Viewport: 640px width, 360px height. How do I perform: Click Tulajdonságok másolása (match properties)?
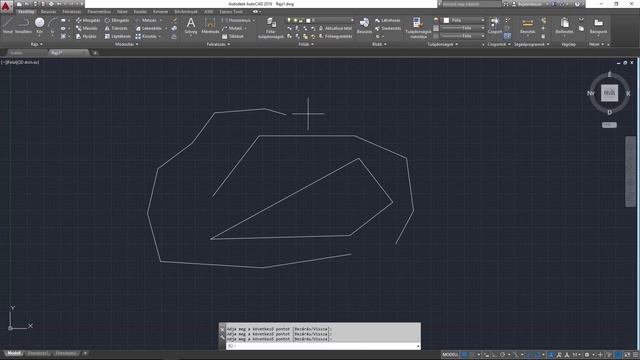click(x=418, y=28)
